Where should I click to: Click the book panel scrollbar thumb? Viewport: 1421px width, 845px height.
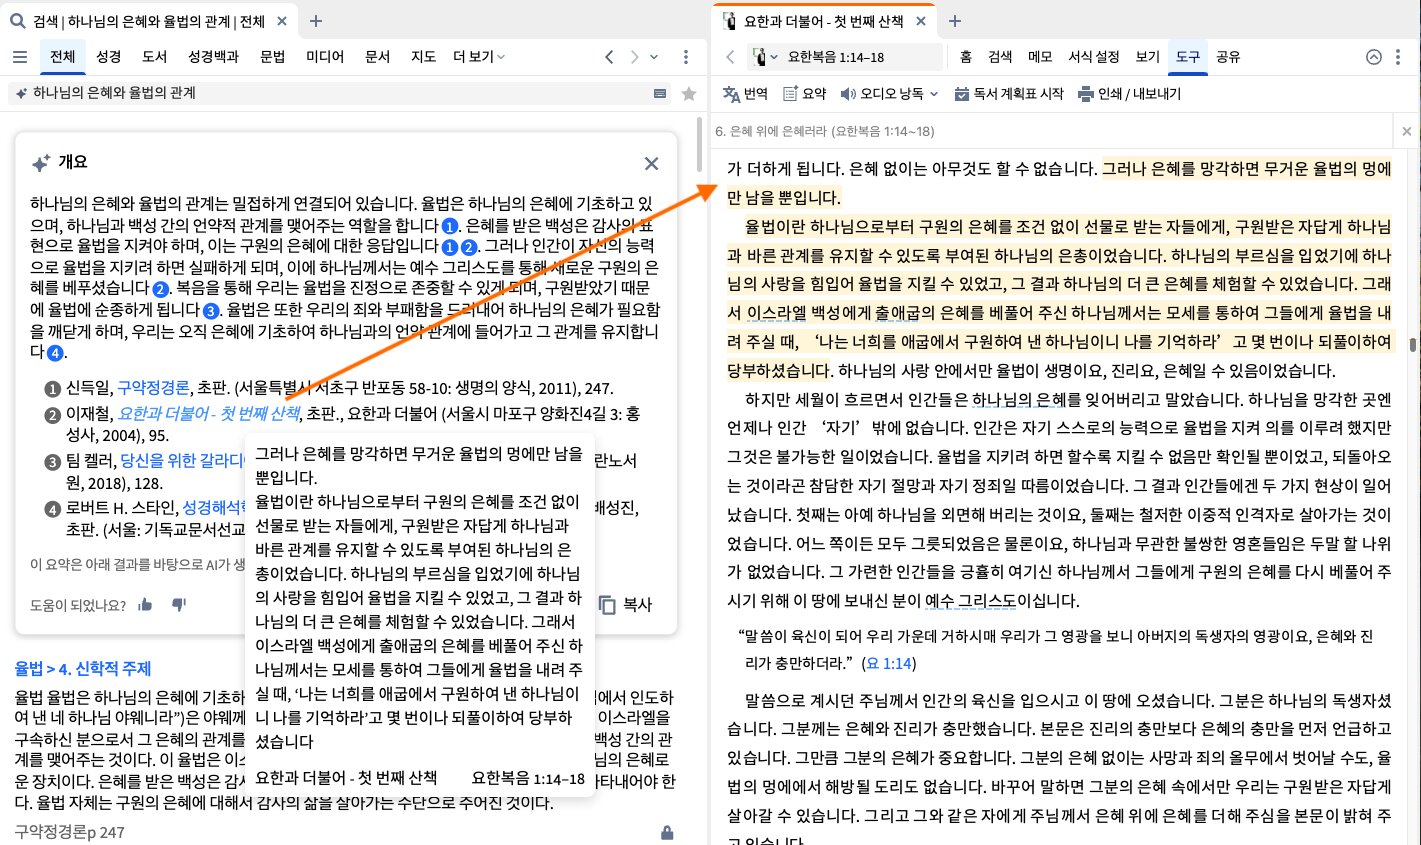coord(1413,346)
